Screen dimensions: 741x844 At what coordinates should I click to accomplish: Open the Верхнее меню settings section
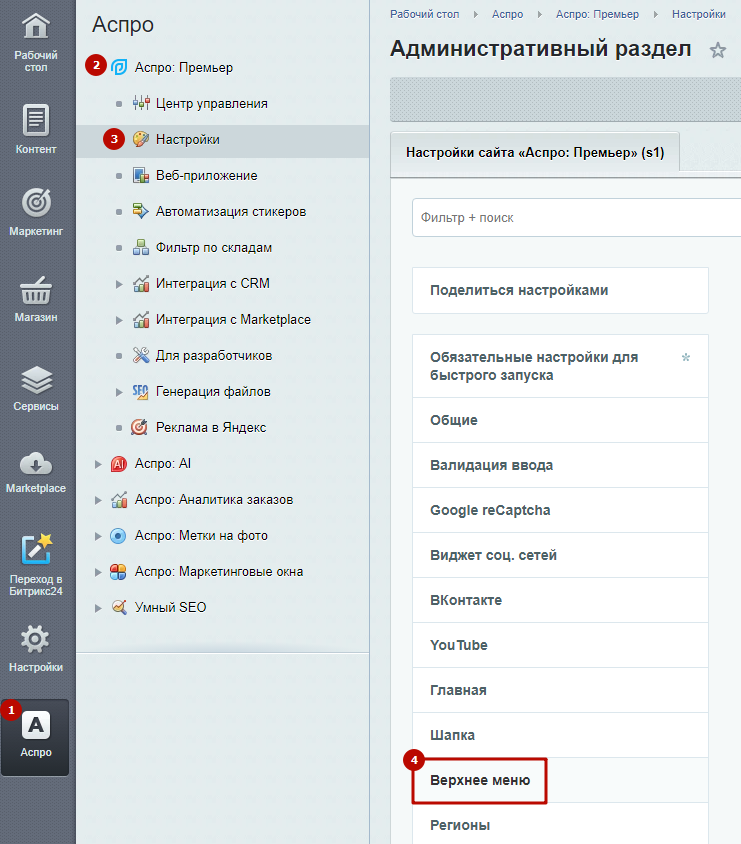(x=560, y=780)
